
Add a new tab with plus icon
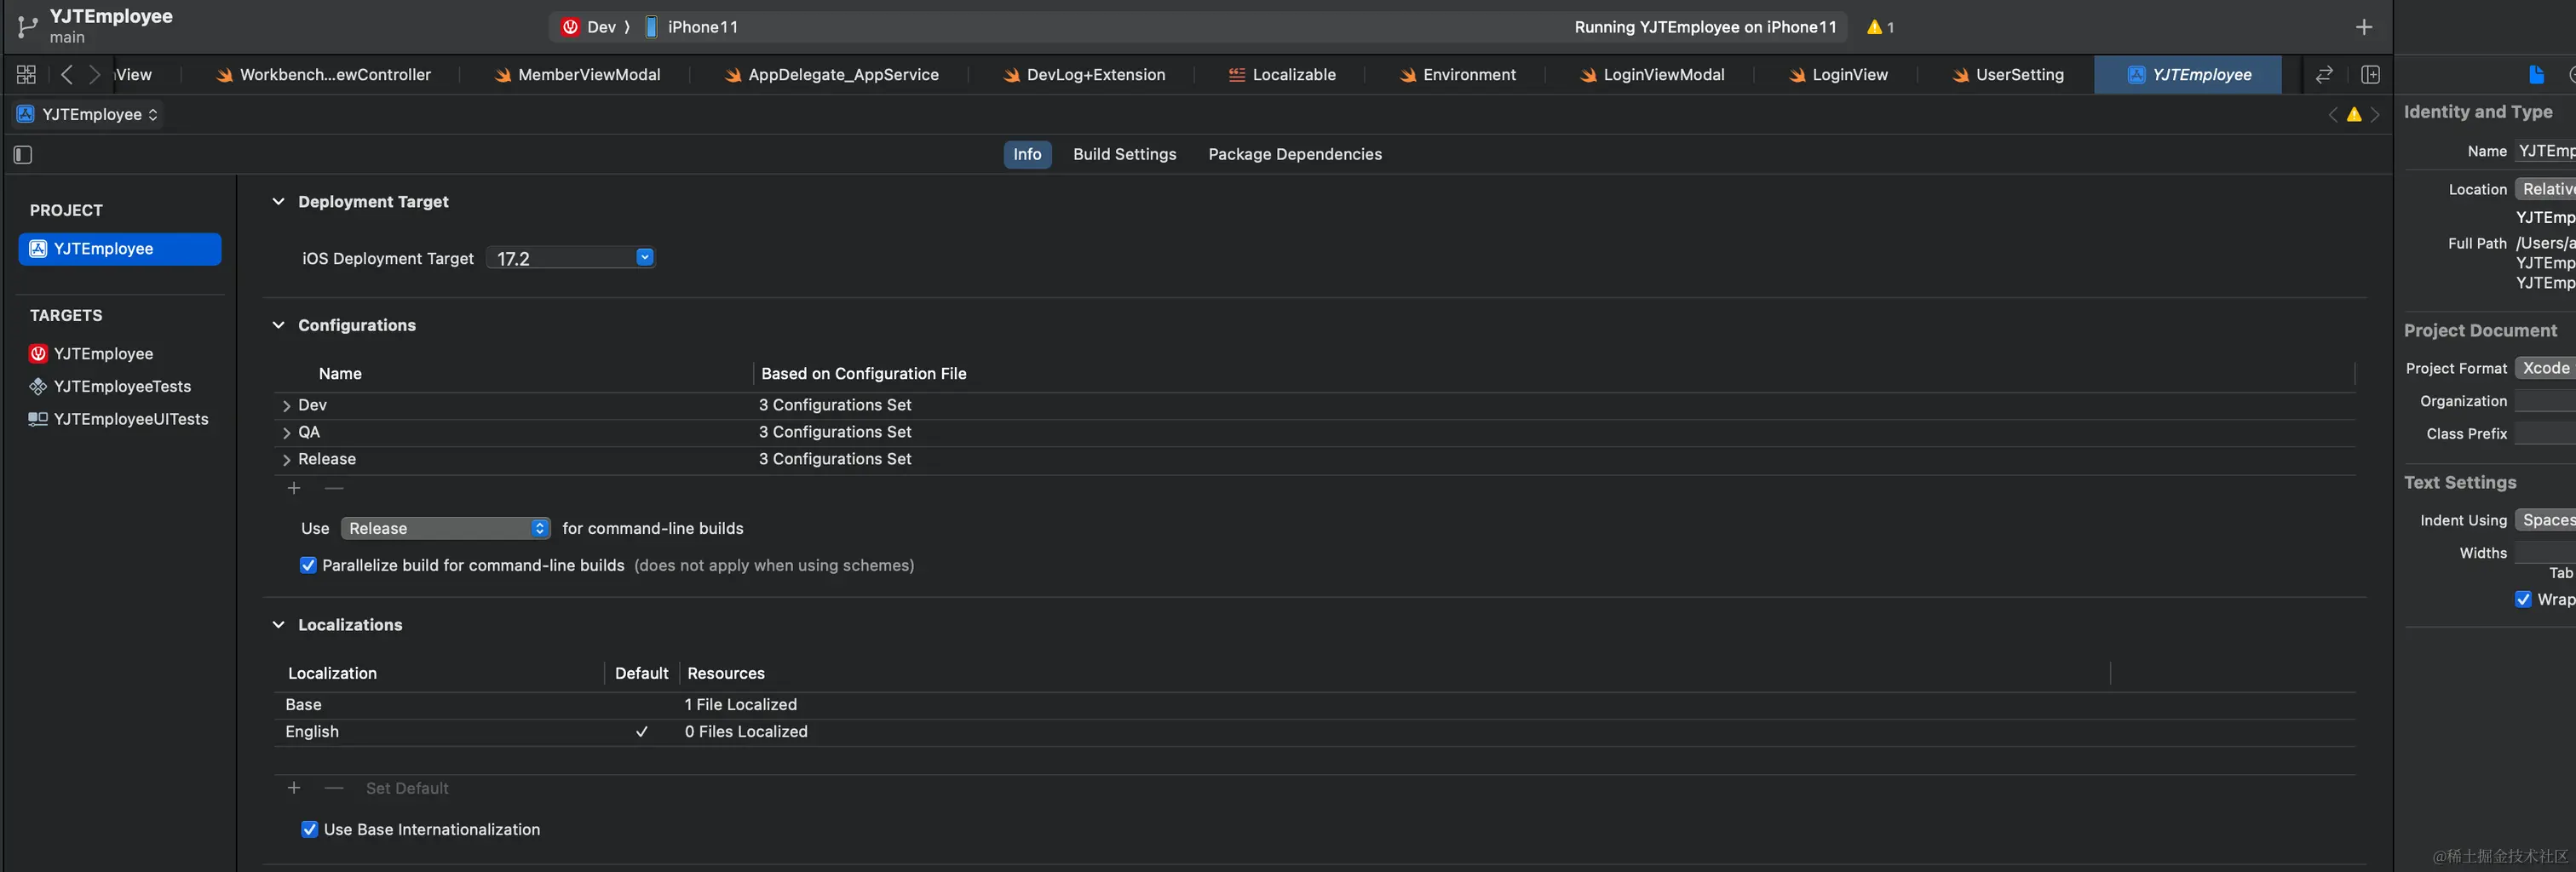click(x=2364, y=27)
